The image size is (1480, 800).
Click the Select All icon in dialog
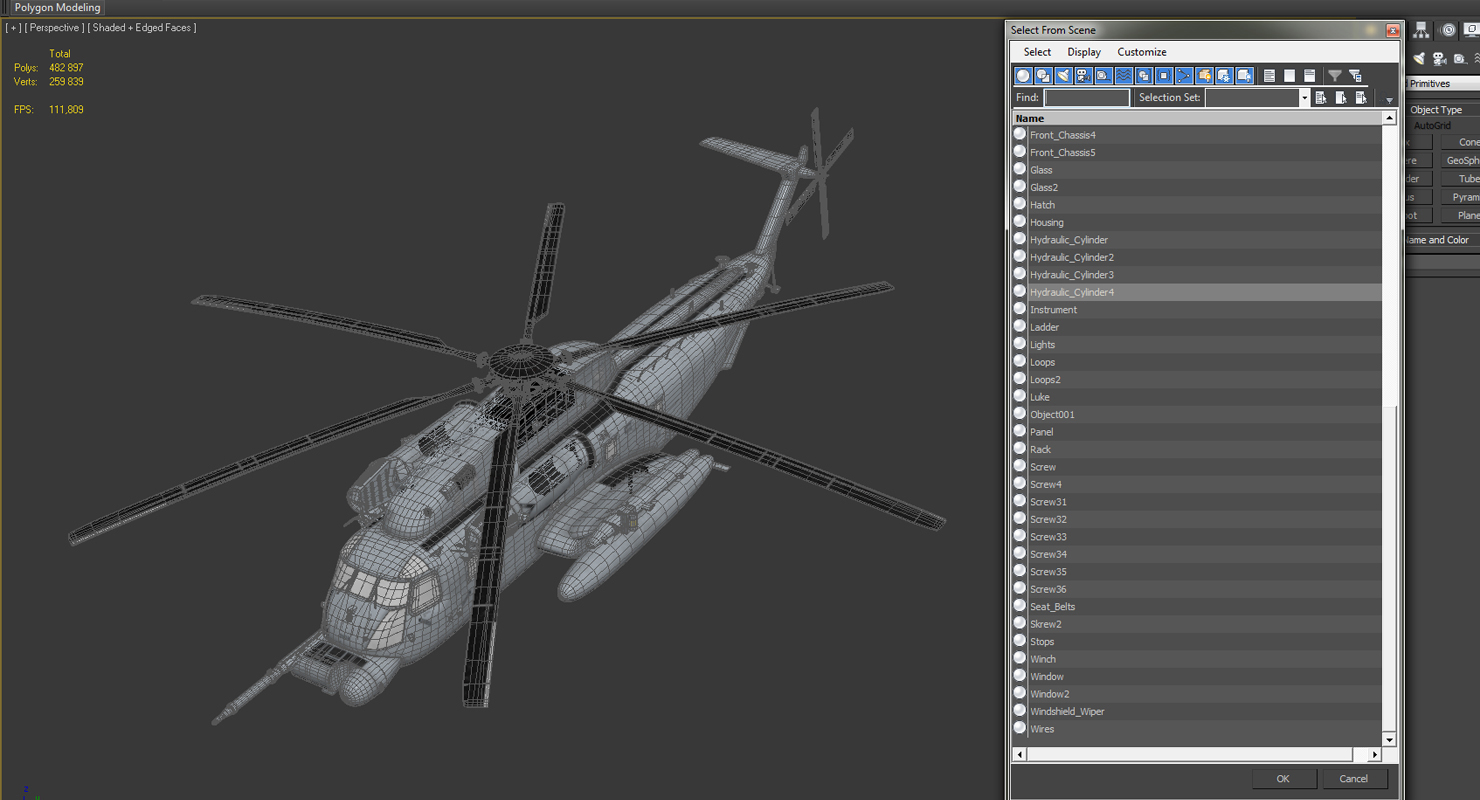(1269, 76)
